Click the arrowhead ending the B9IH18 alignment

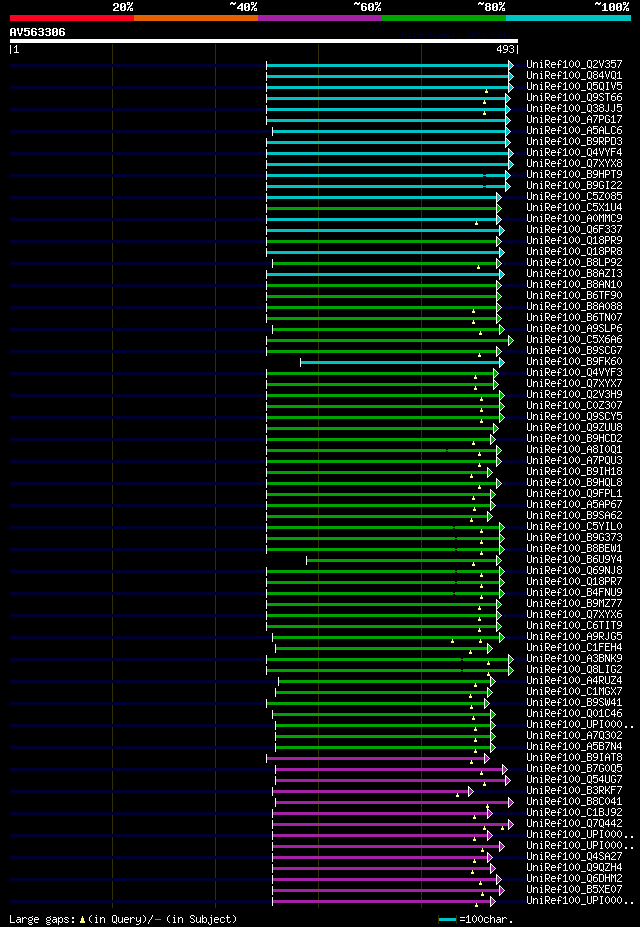click(x=489, y=472)
